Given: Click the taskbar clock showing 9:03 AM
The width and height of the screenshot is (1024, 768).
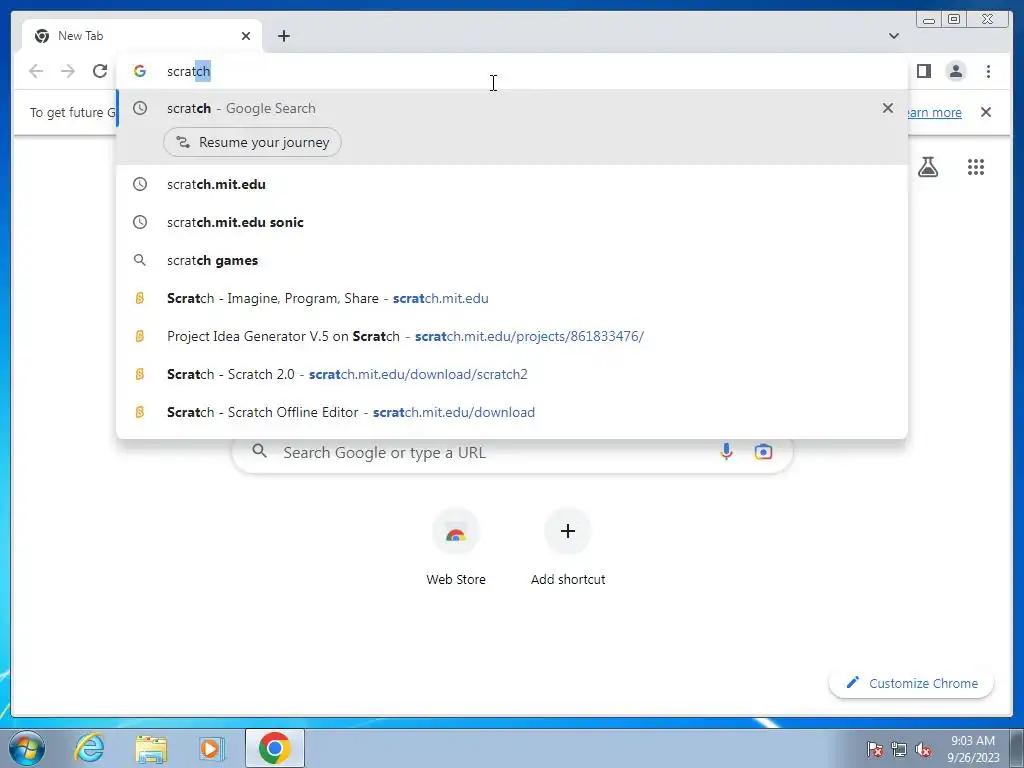Looking at the screenshot, I should pos(973,749).
